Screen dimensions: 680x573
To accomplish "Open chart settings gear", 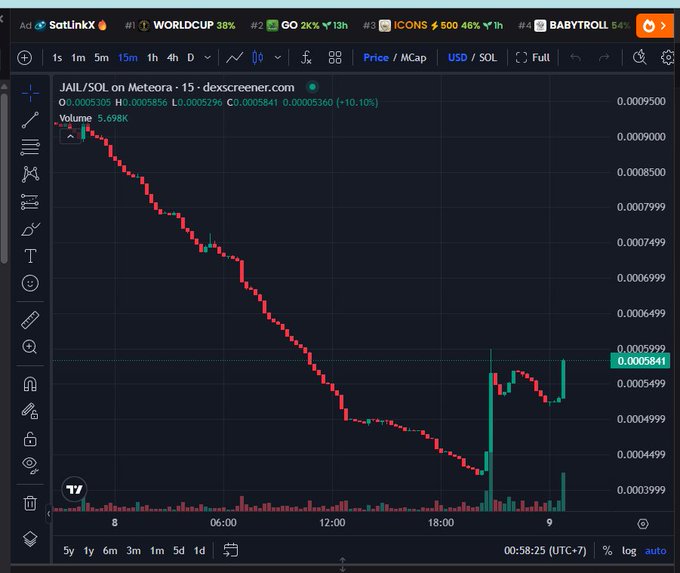I will pyautogui.click(x=668, y=58).
